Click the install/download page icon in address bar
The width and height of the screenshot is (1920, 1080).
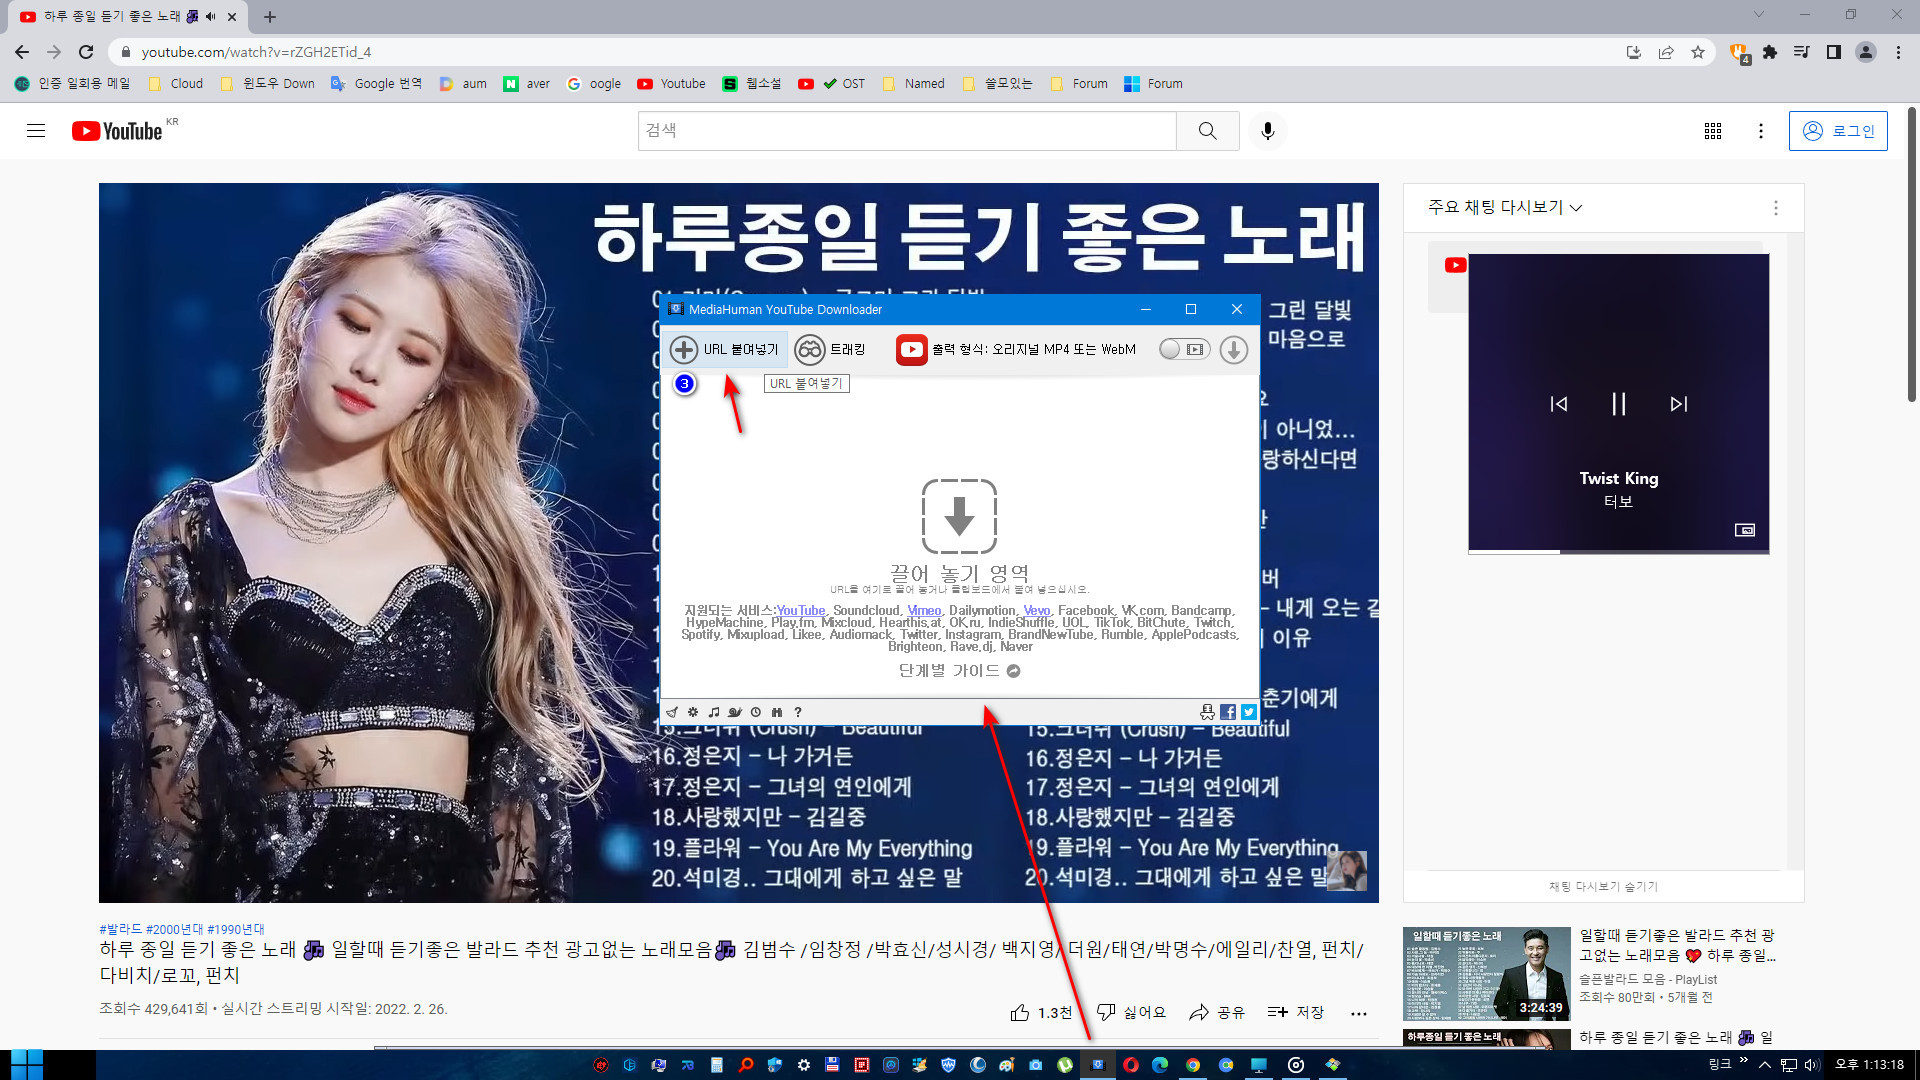[1634, 52]
